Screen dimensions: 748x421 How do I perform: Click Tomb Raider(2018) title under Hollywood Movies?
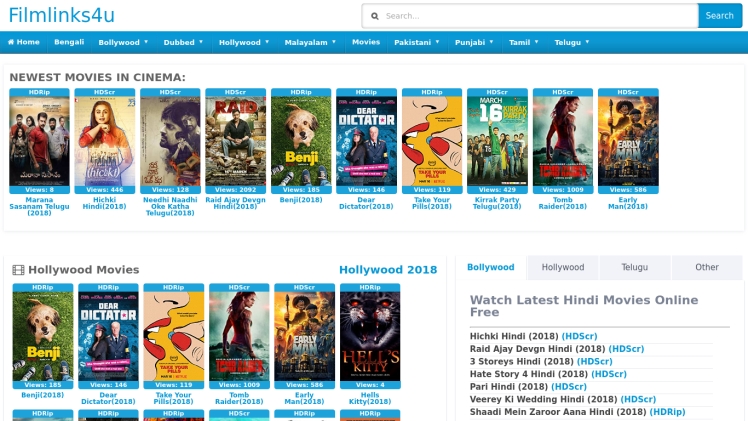tap(239, 398)
